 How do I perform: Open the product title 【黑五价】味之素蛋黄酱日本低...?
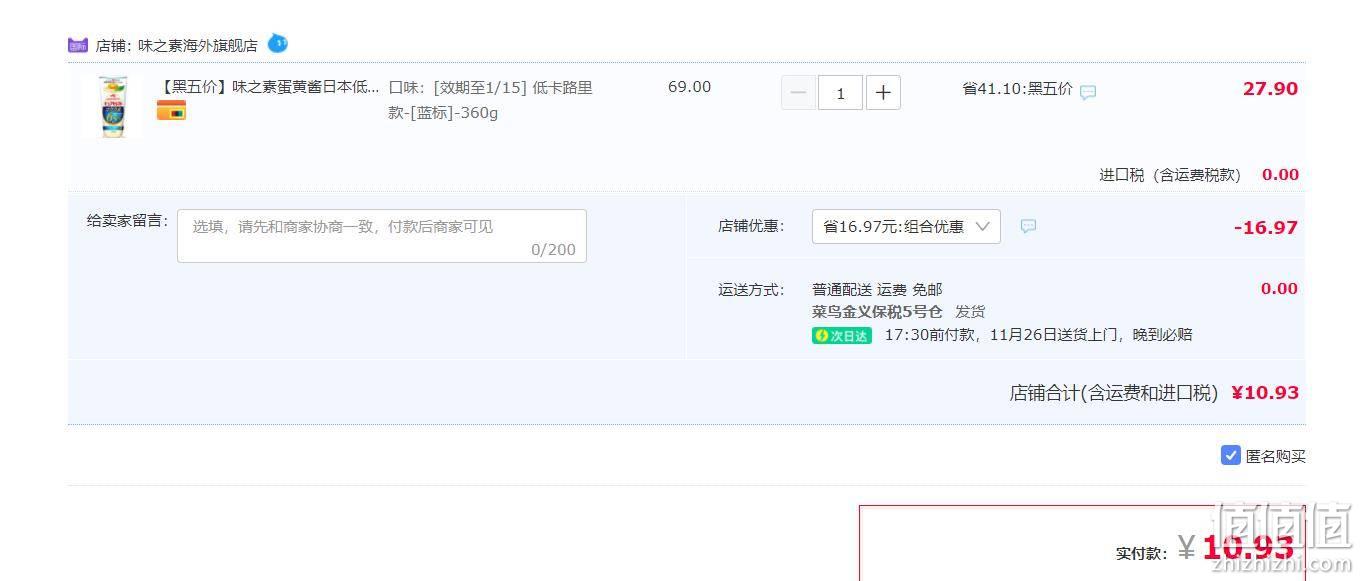(269, 87)
